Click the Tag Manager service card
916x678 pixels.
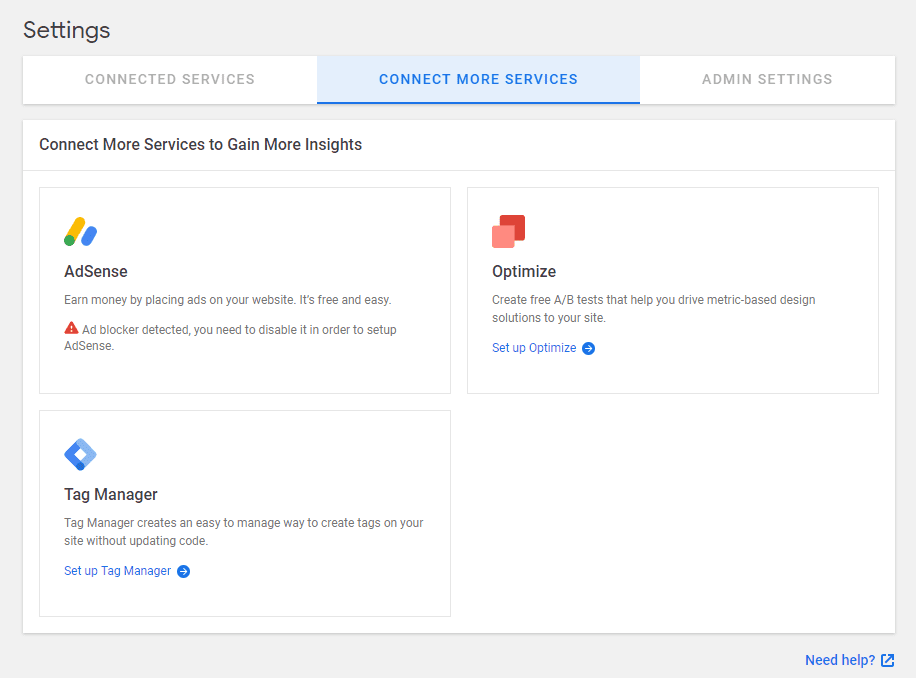[244, 512]
